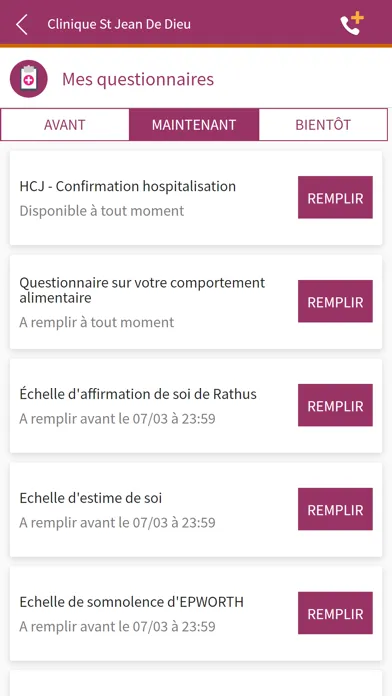The height and width of the screenshot is (696, 392).
Task: Click the Clinique St Jean De Dieu header title
Action: [119, 24]
